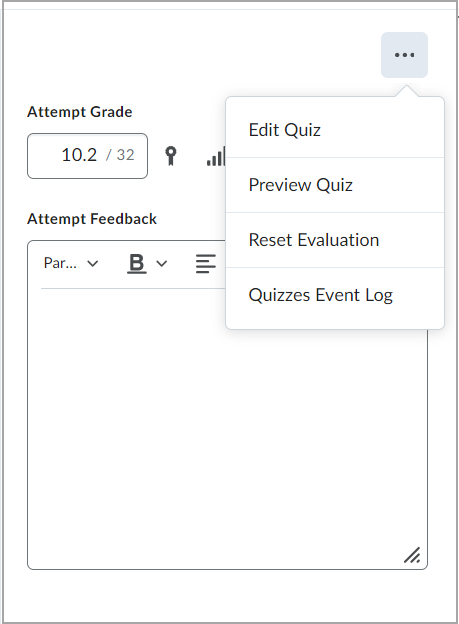Open the Paragraph format dropdown
The width and height of the screenshot is (459, 624).
tap(71, 263)
